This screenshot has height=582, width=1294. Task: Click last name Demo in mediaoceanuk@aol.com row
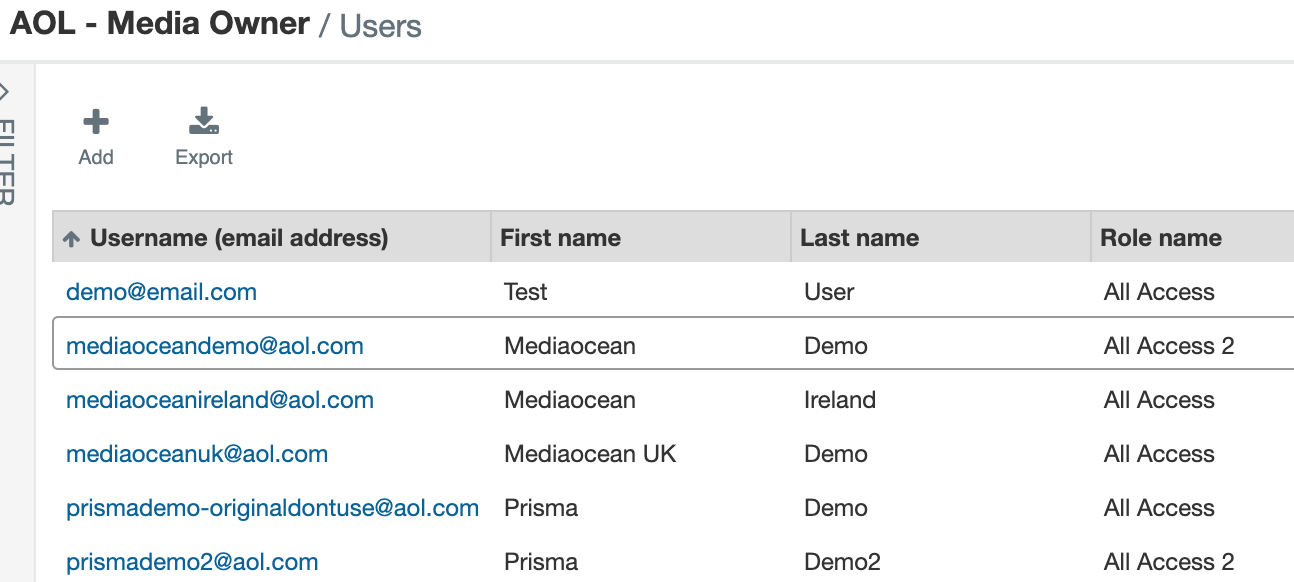tap(836, 454)
